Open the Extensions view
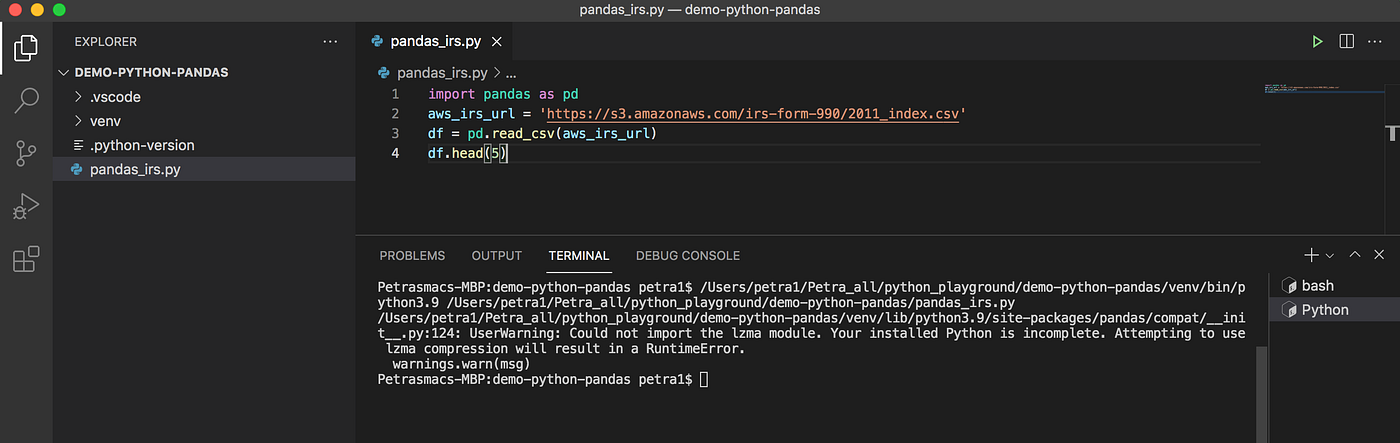This screenshot has width=1400, height=443. point(26,259)
